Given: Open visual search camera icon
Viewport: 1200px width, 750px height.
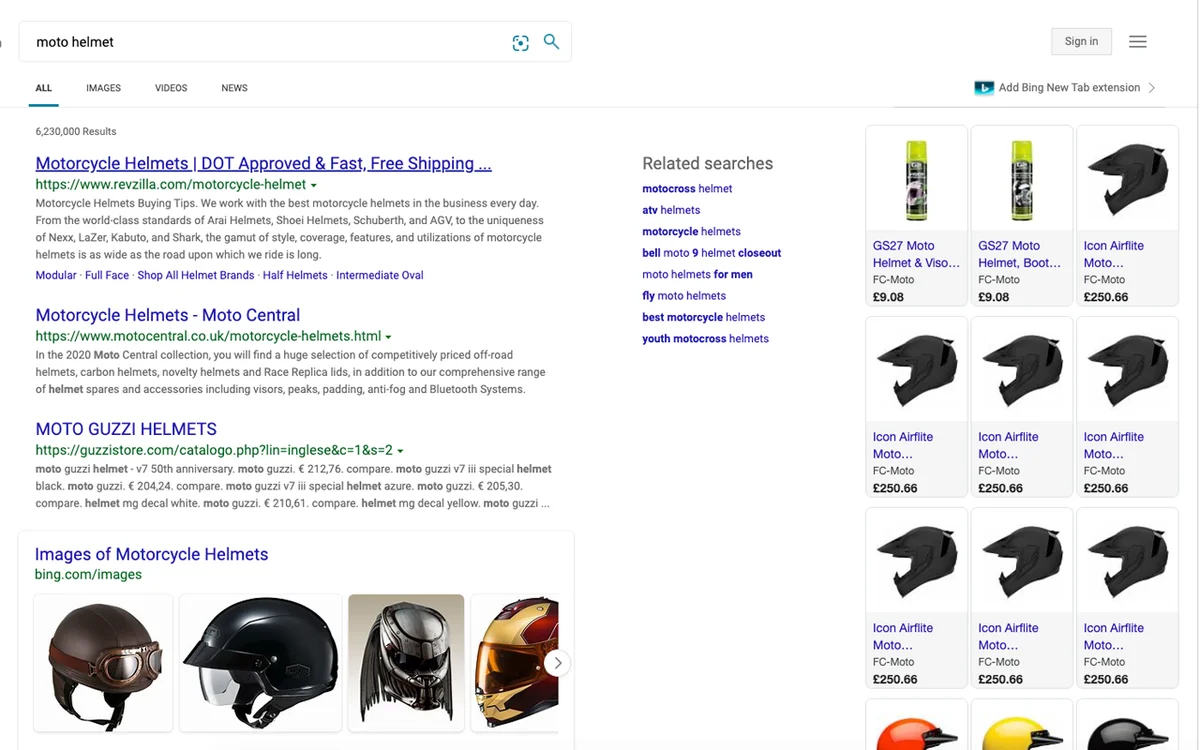Looking at the screenshot, I should (x=520, y=42).
